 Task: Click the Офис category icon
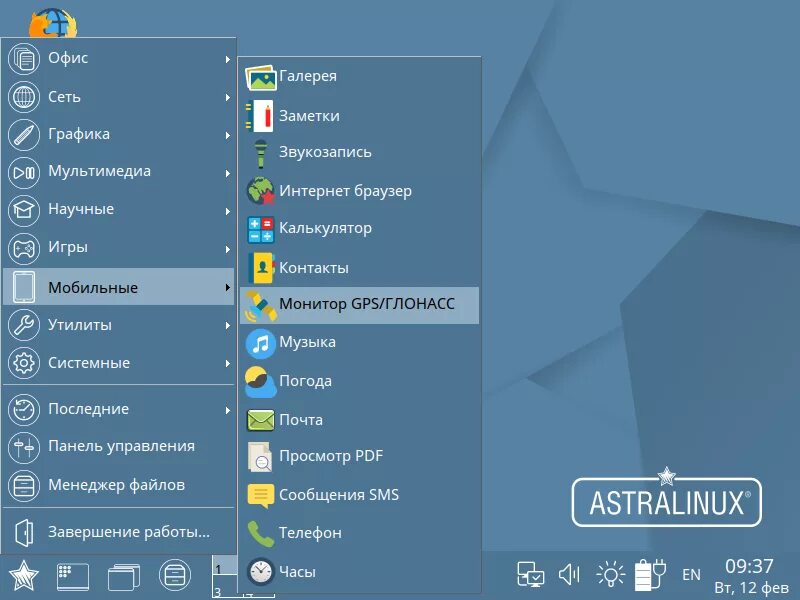(23, 59)
